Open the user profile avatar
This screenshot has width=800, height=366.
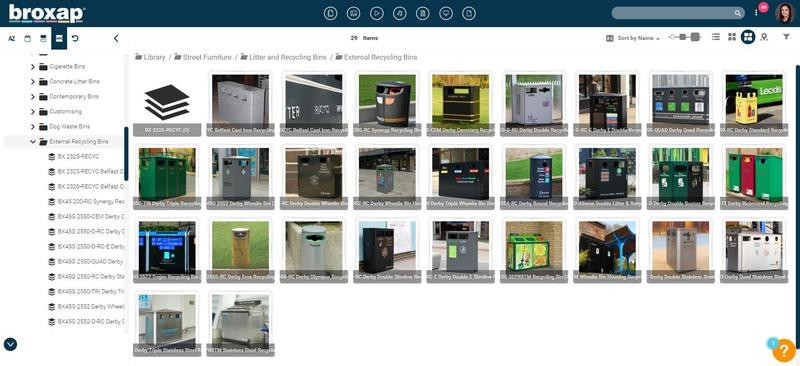pyautogui.click(x=784, y=13)
